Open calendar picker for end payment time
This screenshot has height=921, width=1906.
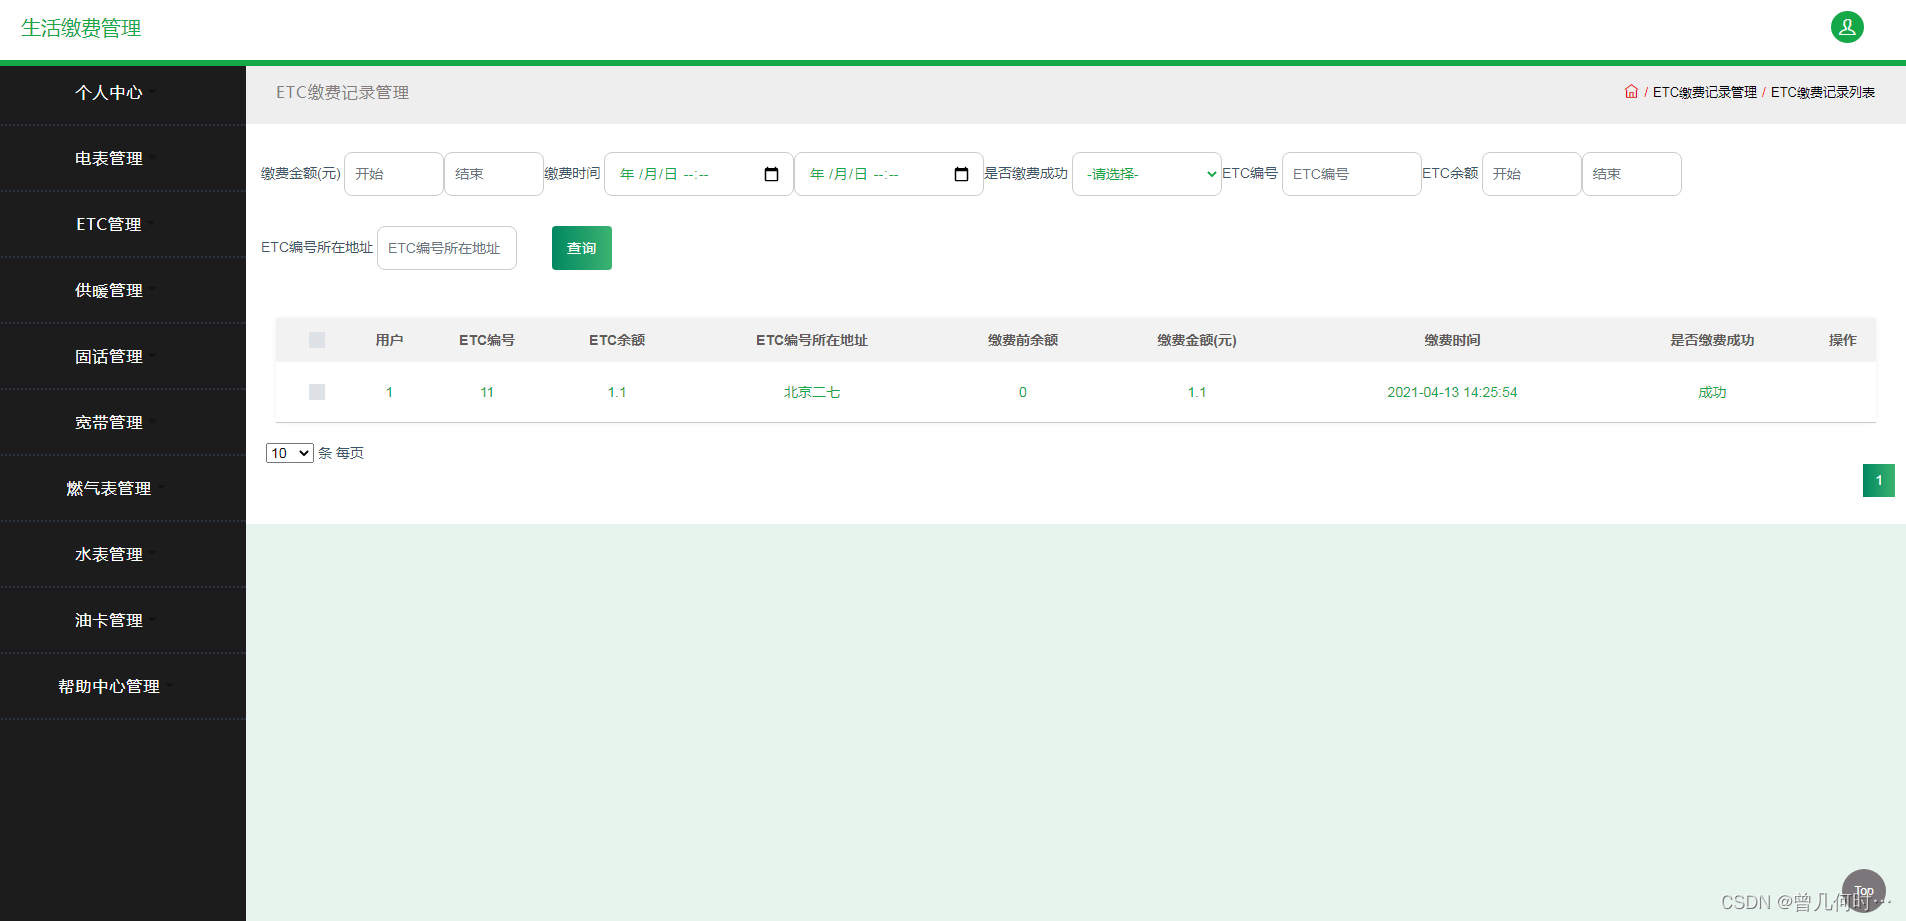click(961, 174)
